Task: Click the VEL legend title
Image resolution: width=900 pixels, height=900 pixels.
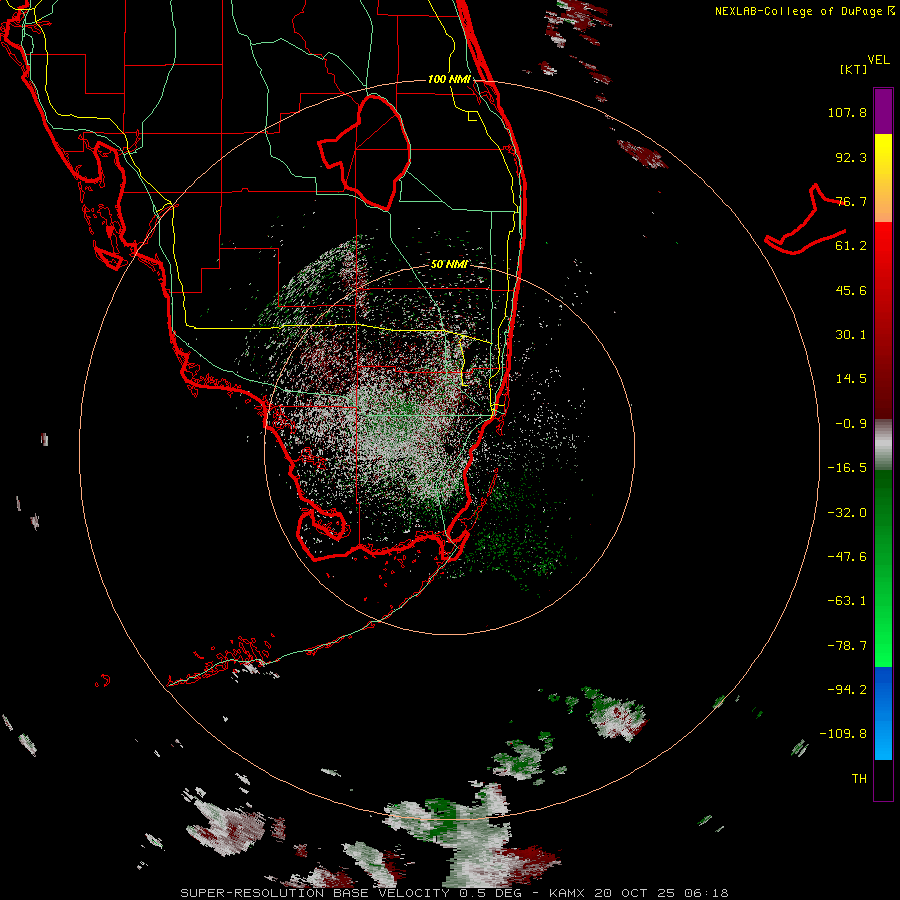Action: (878, 59)
